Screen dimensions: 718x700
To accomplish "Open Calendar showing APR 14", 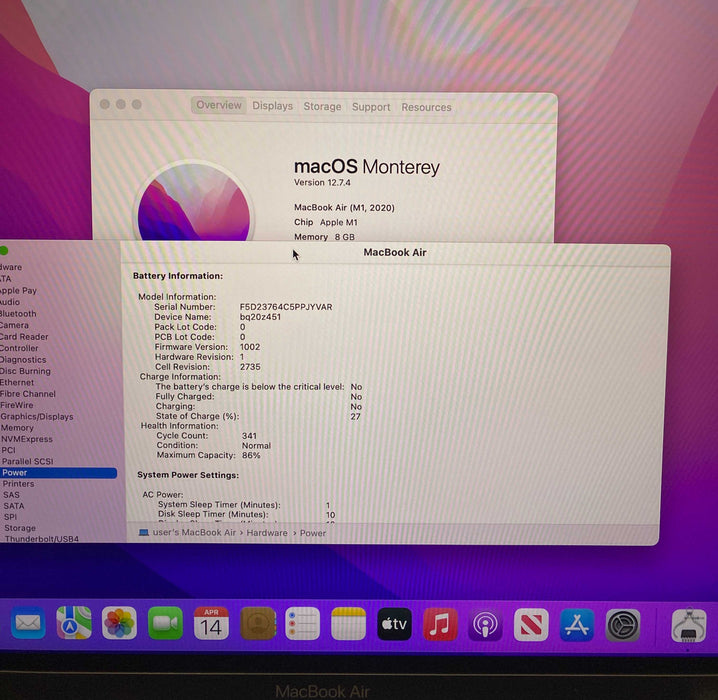I will pyautogui.click(x=211, y=623).
